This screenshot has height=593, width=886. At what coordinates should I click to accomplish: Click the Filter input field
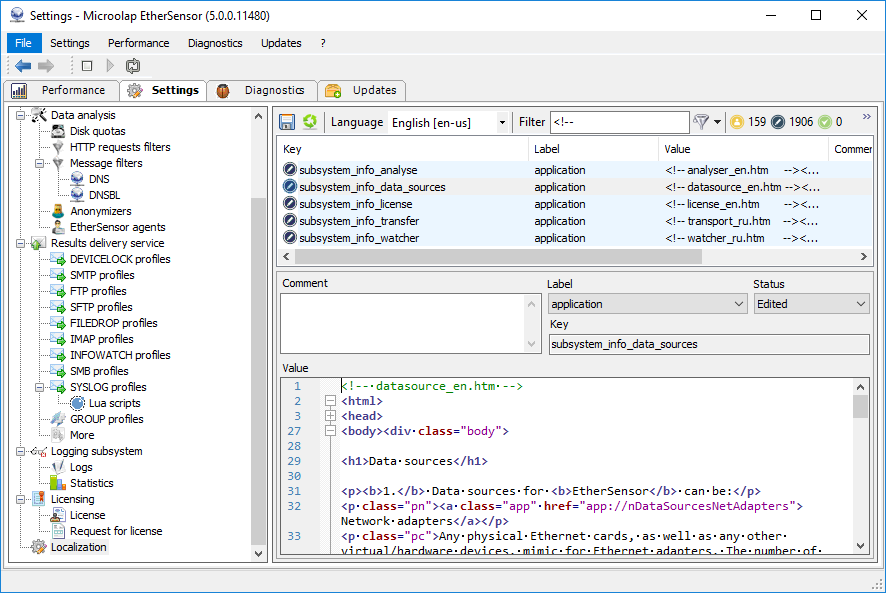[619, 122]
